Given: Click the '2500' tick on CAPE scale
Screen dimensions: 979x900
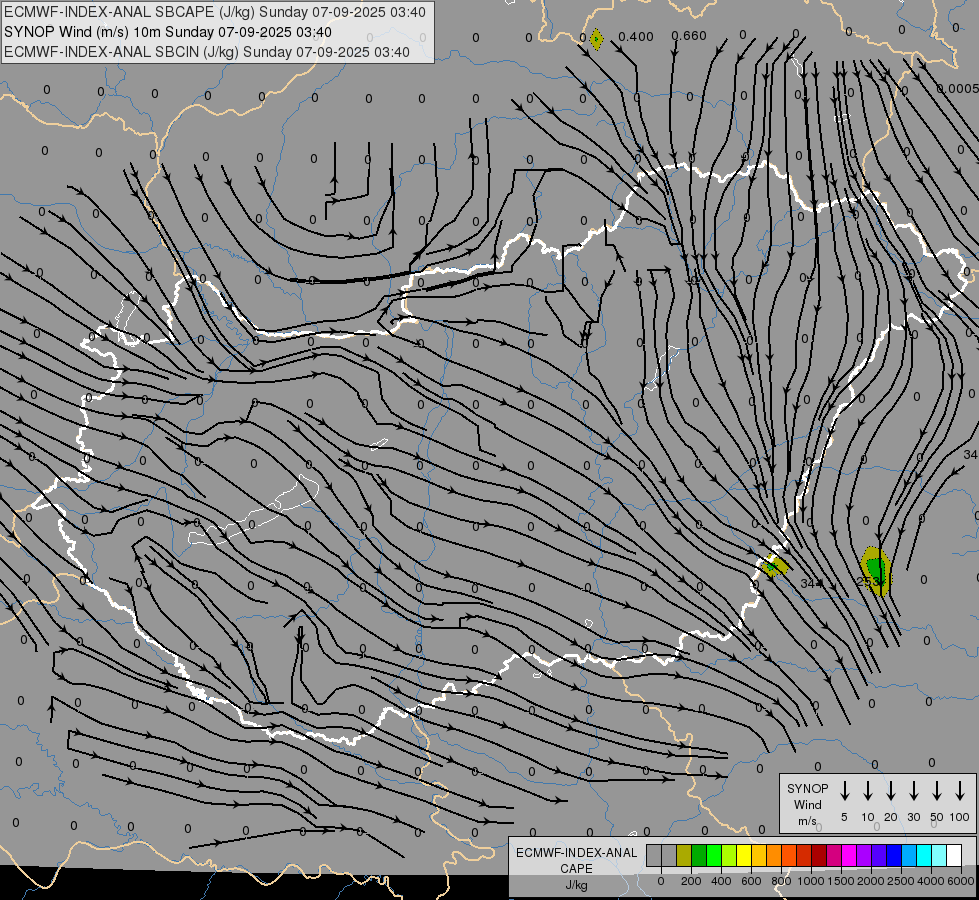Looking at the screenshot, I should 901,881.
